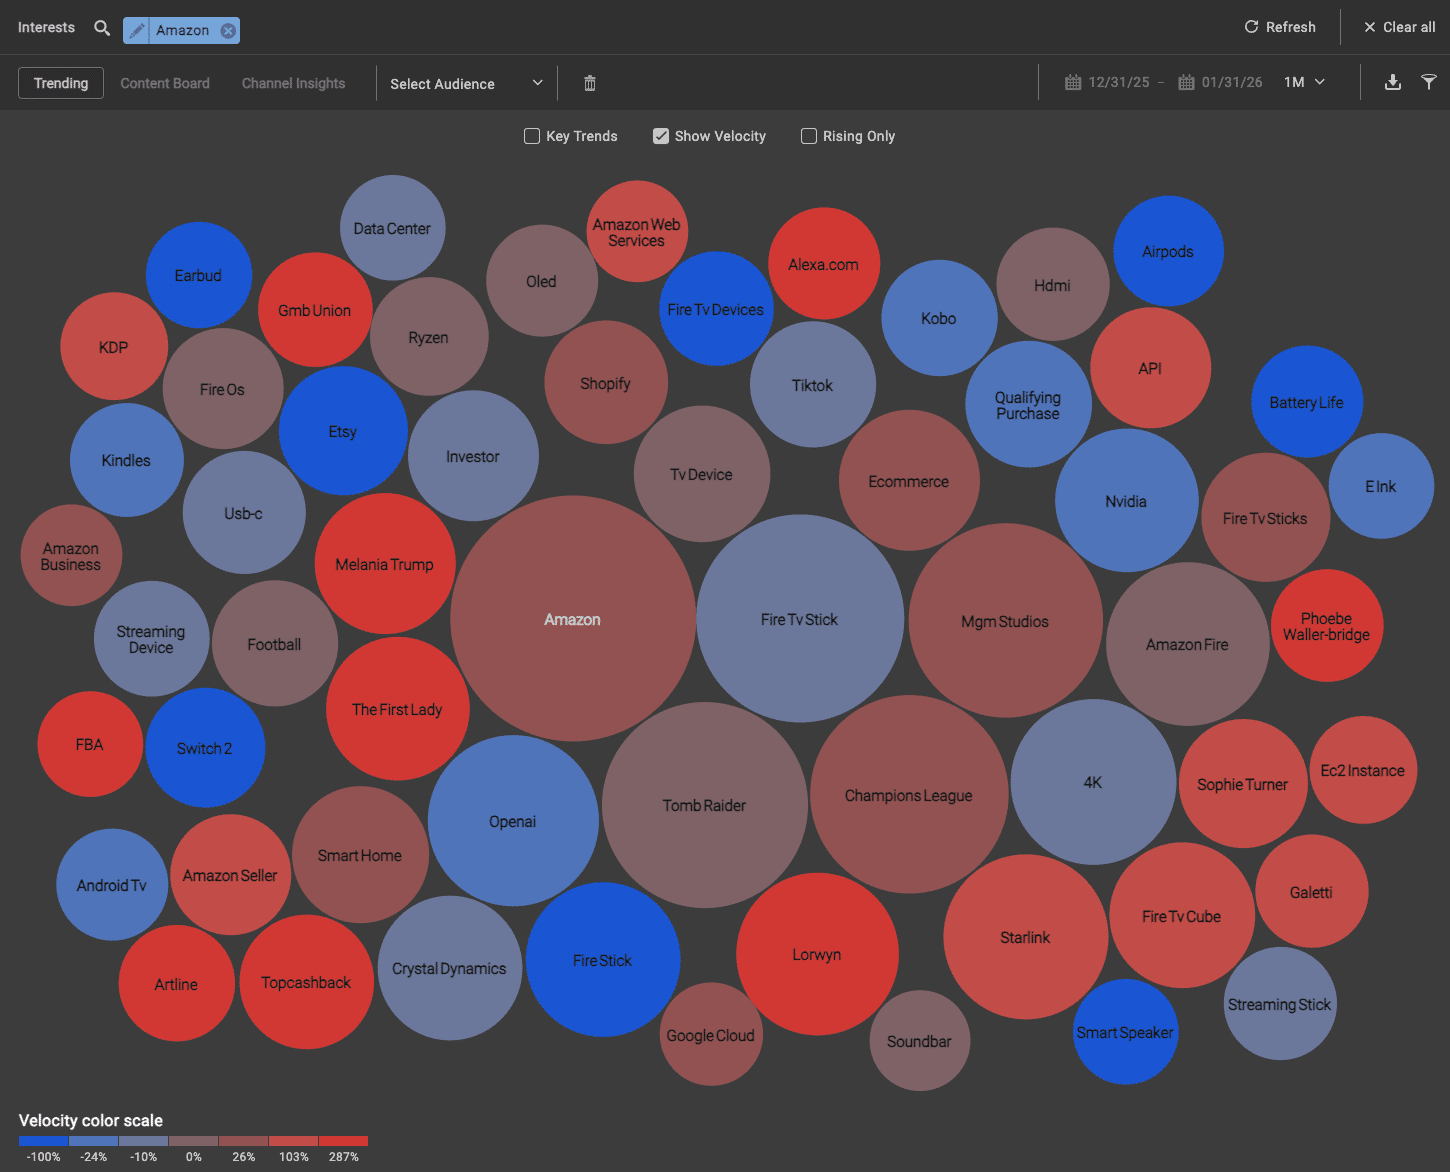This screenshot has width=1450, height=1172.
Task: Switch to the Trending tab
Action: pos(61,83)
